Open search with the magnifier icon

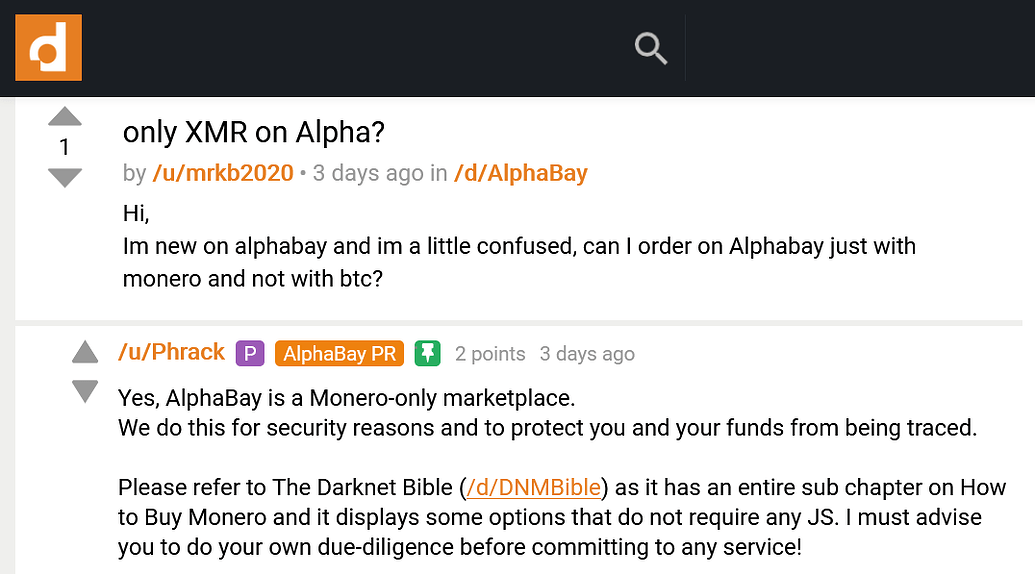click(x=651, y=47)
